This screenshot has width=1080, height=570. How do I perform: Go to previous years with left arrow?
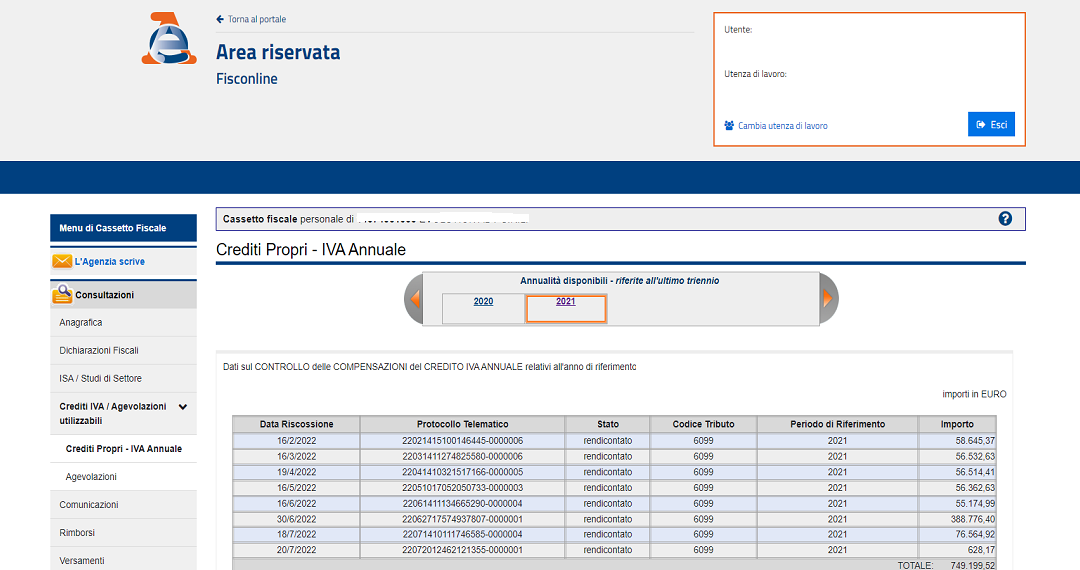coord(414,299)
